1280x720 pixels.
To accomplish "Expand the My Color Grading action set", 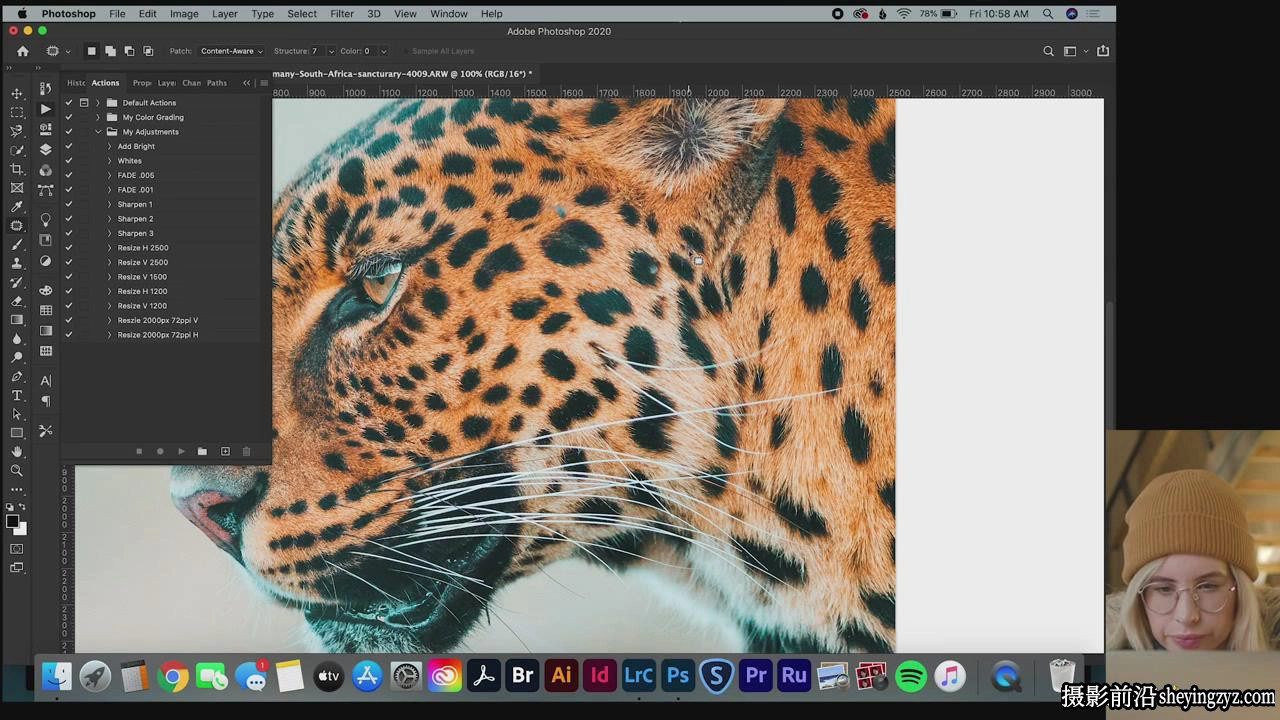I will tap(98, 117).
